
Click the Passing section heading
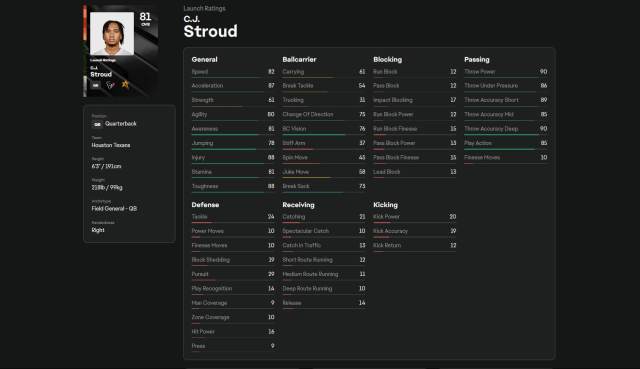[476, 60]
